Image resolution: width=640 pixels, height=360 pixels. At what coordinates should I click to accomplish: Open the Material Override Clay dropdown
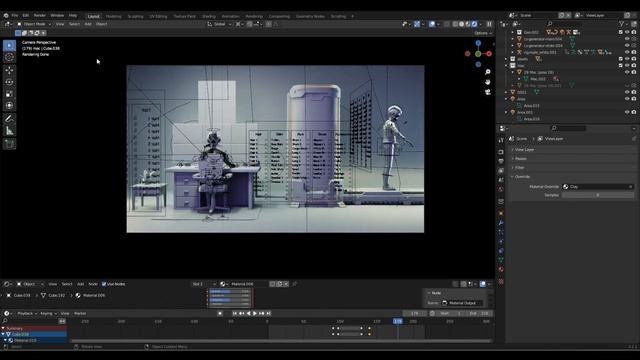coord(598,187)
